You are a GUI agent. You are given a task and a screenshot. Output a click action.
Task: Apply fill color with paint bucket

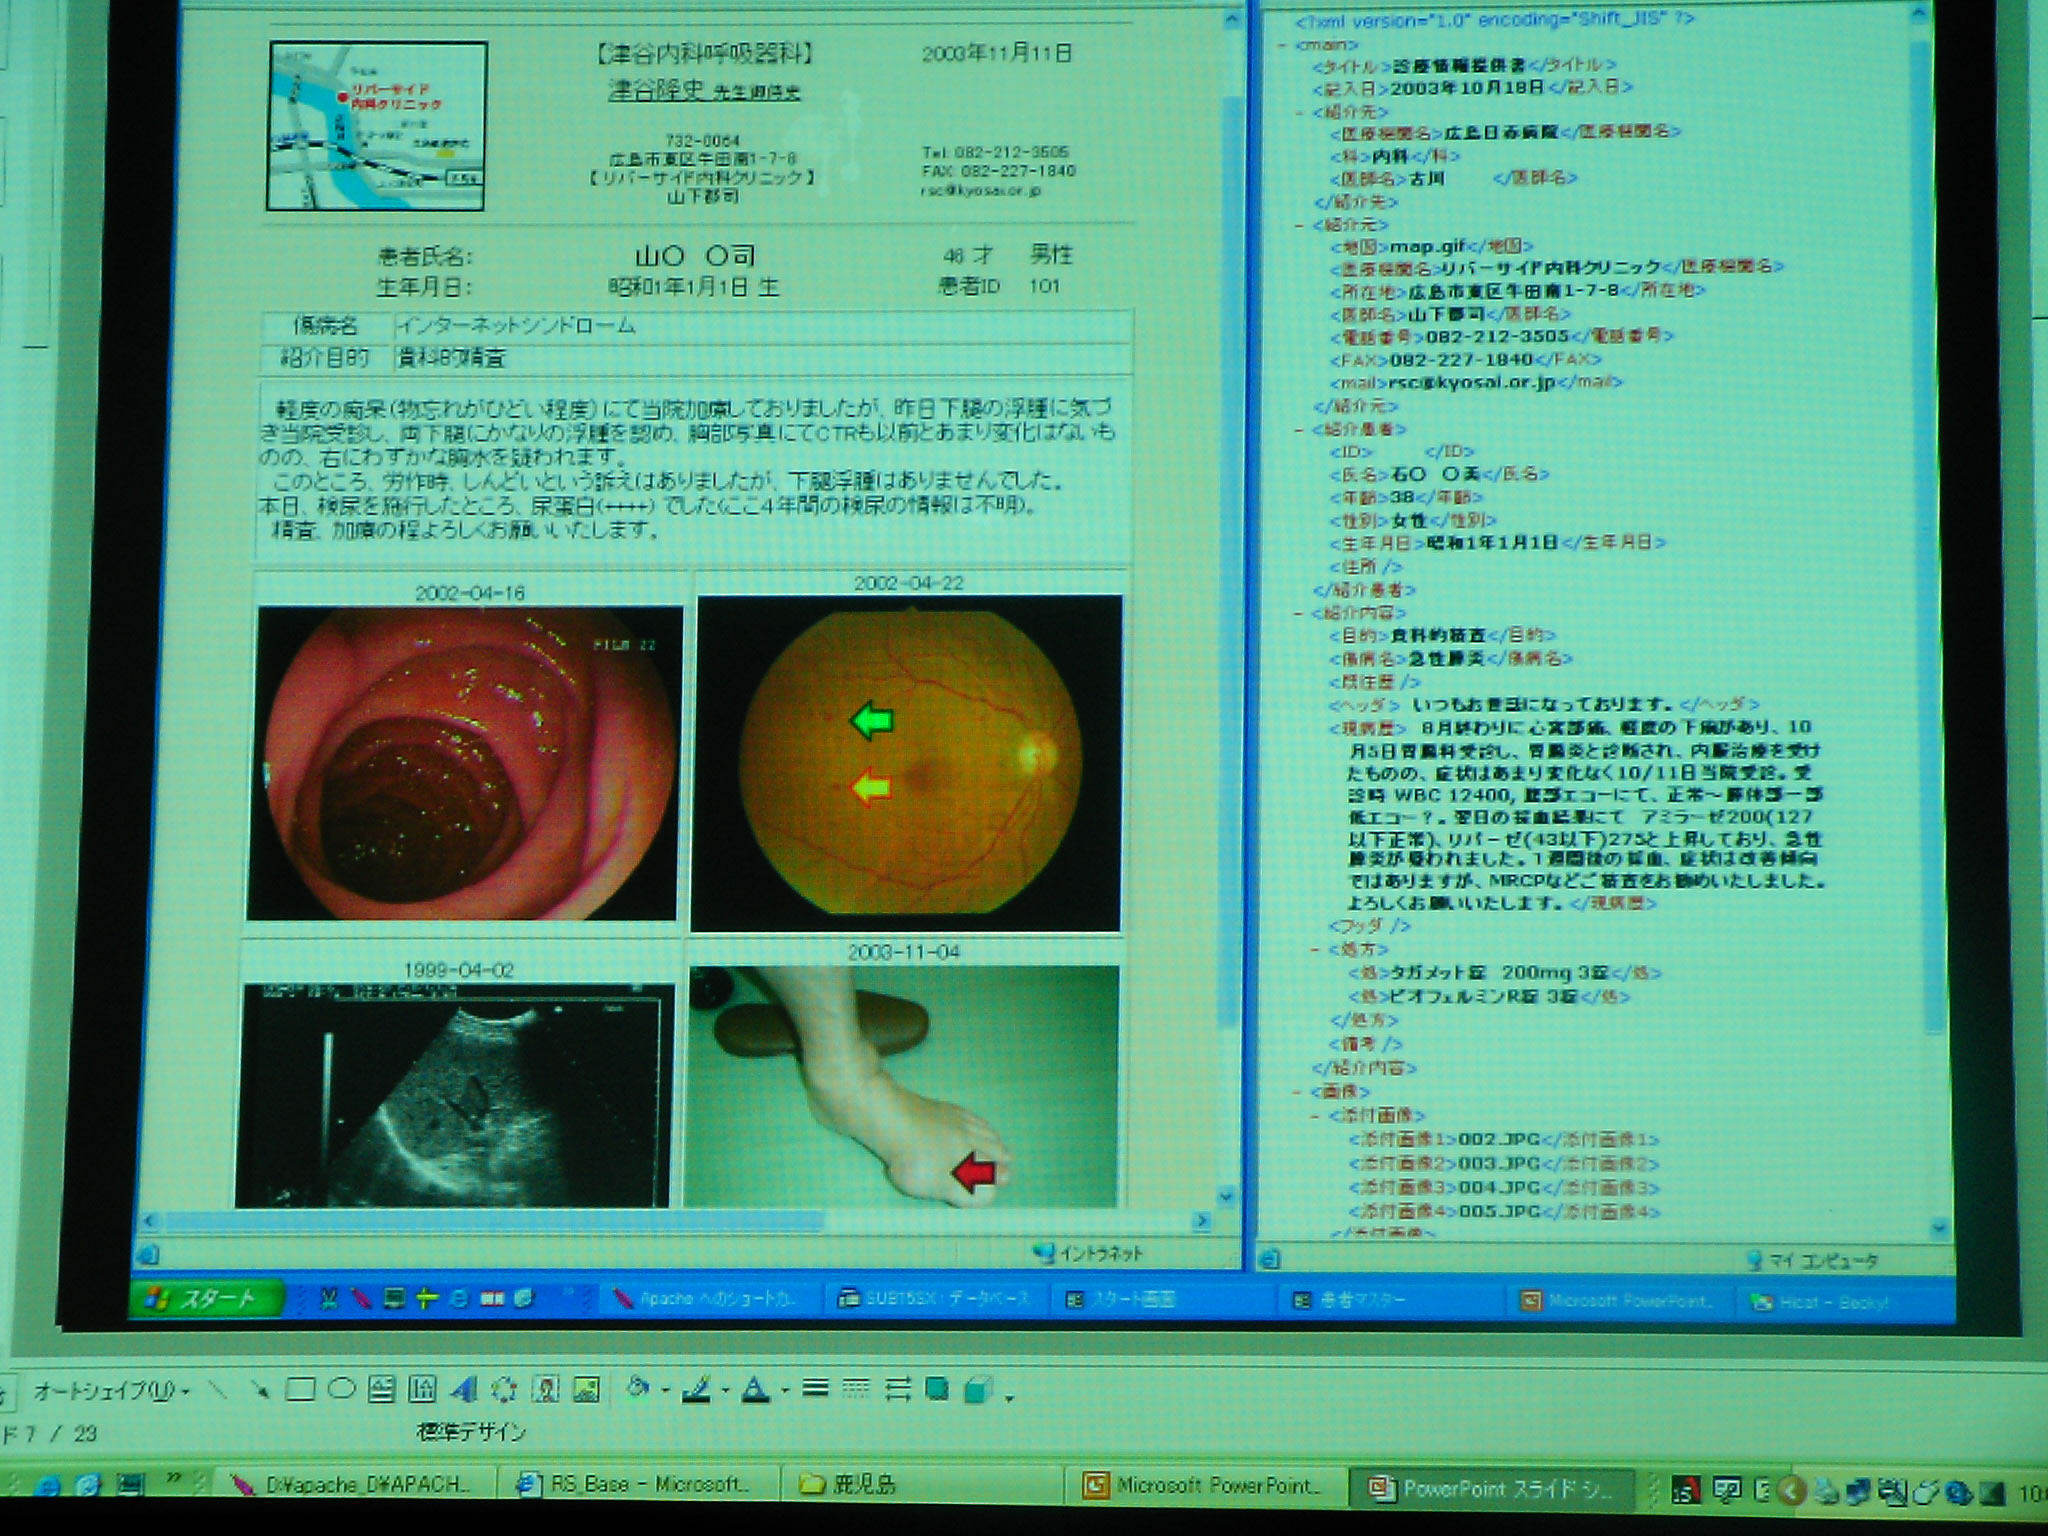(637, 1388)
